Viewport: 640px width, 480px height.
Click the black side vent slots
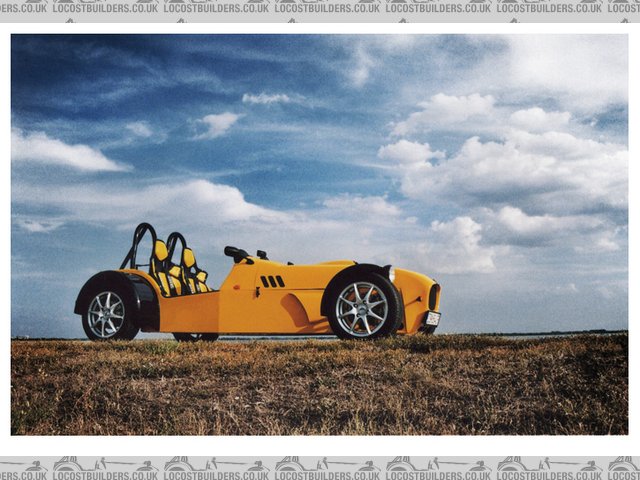pyautogui.click(x=272, y=282)
